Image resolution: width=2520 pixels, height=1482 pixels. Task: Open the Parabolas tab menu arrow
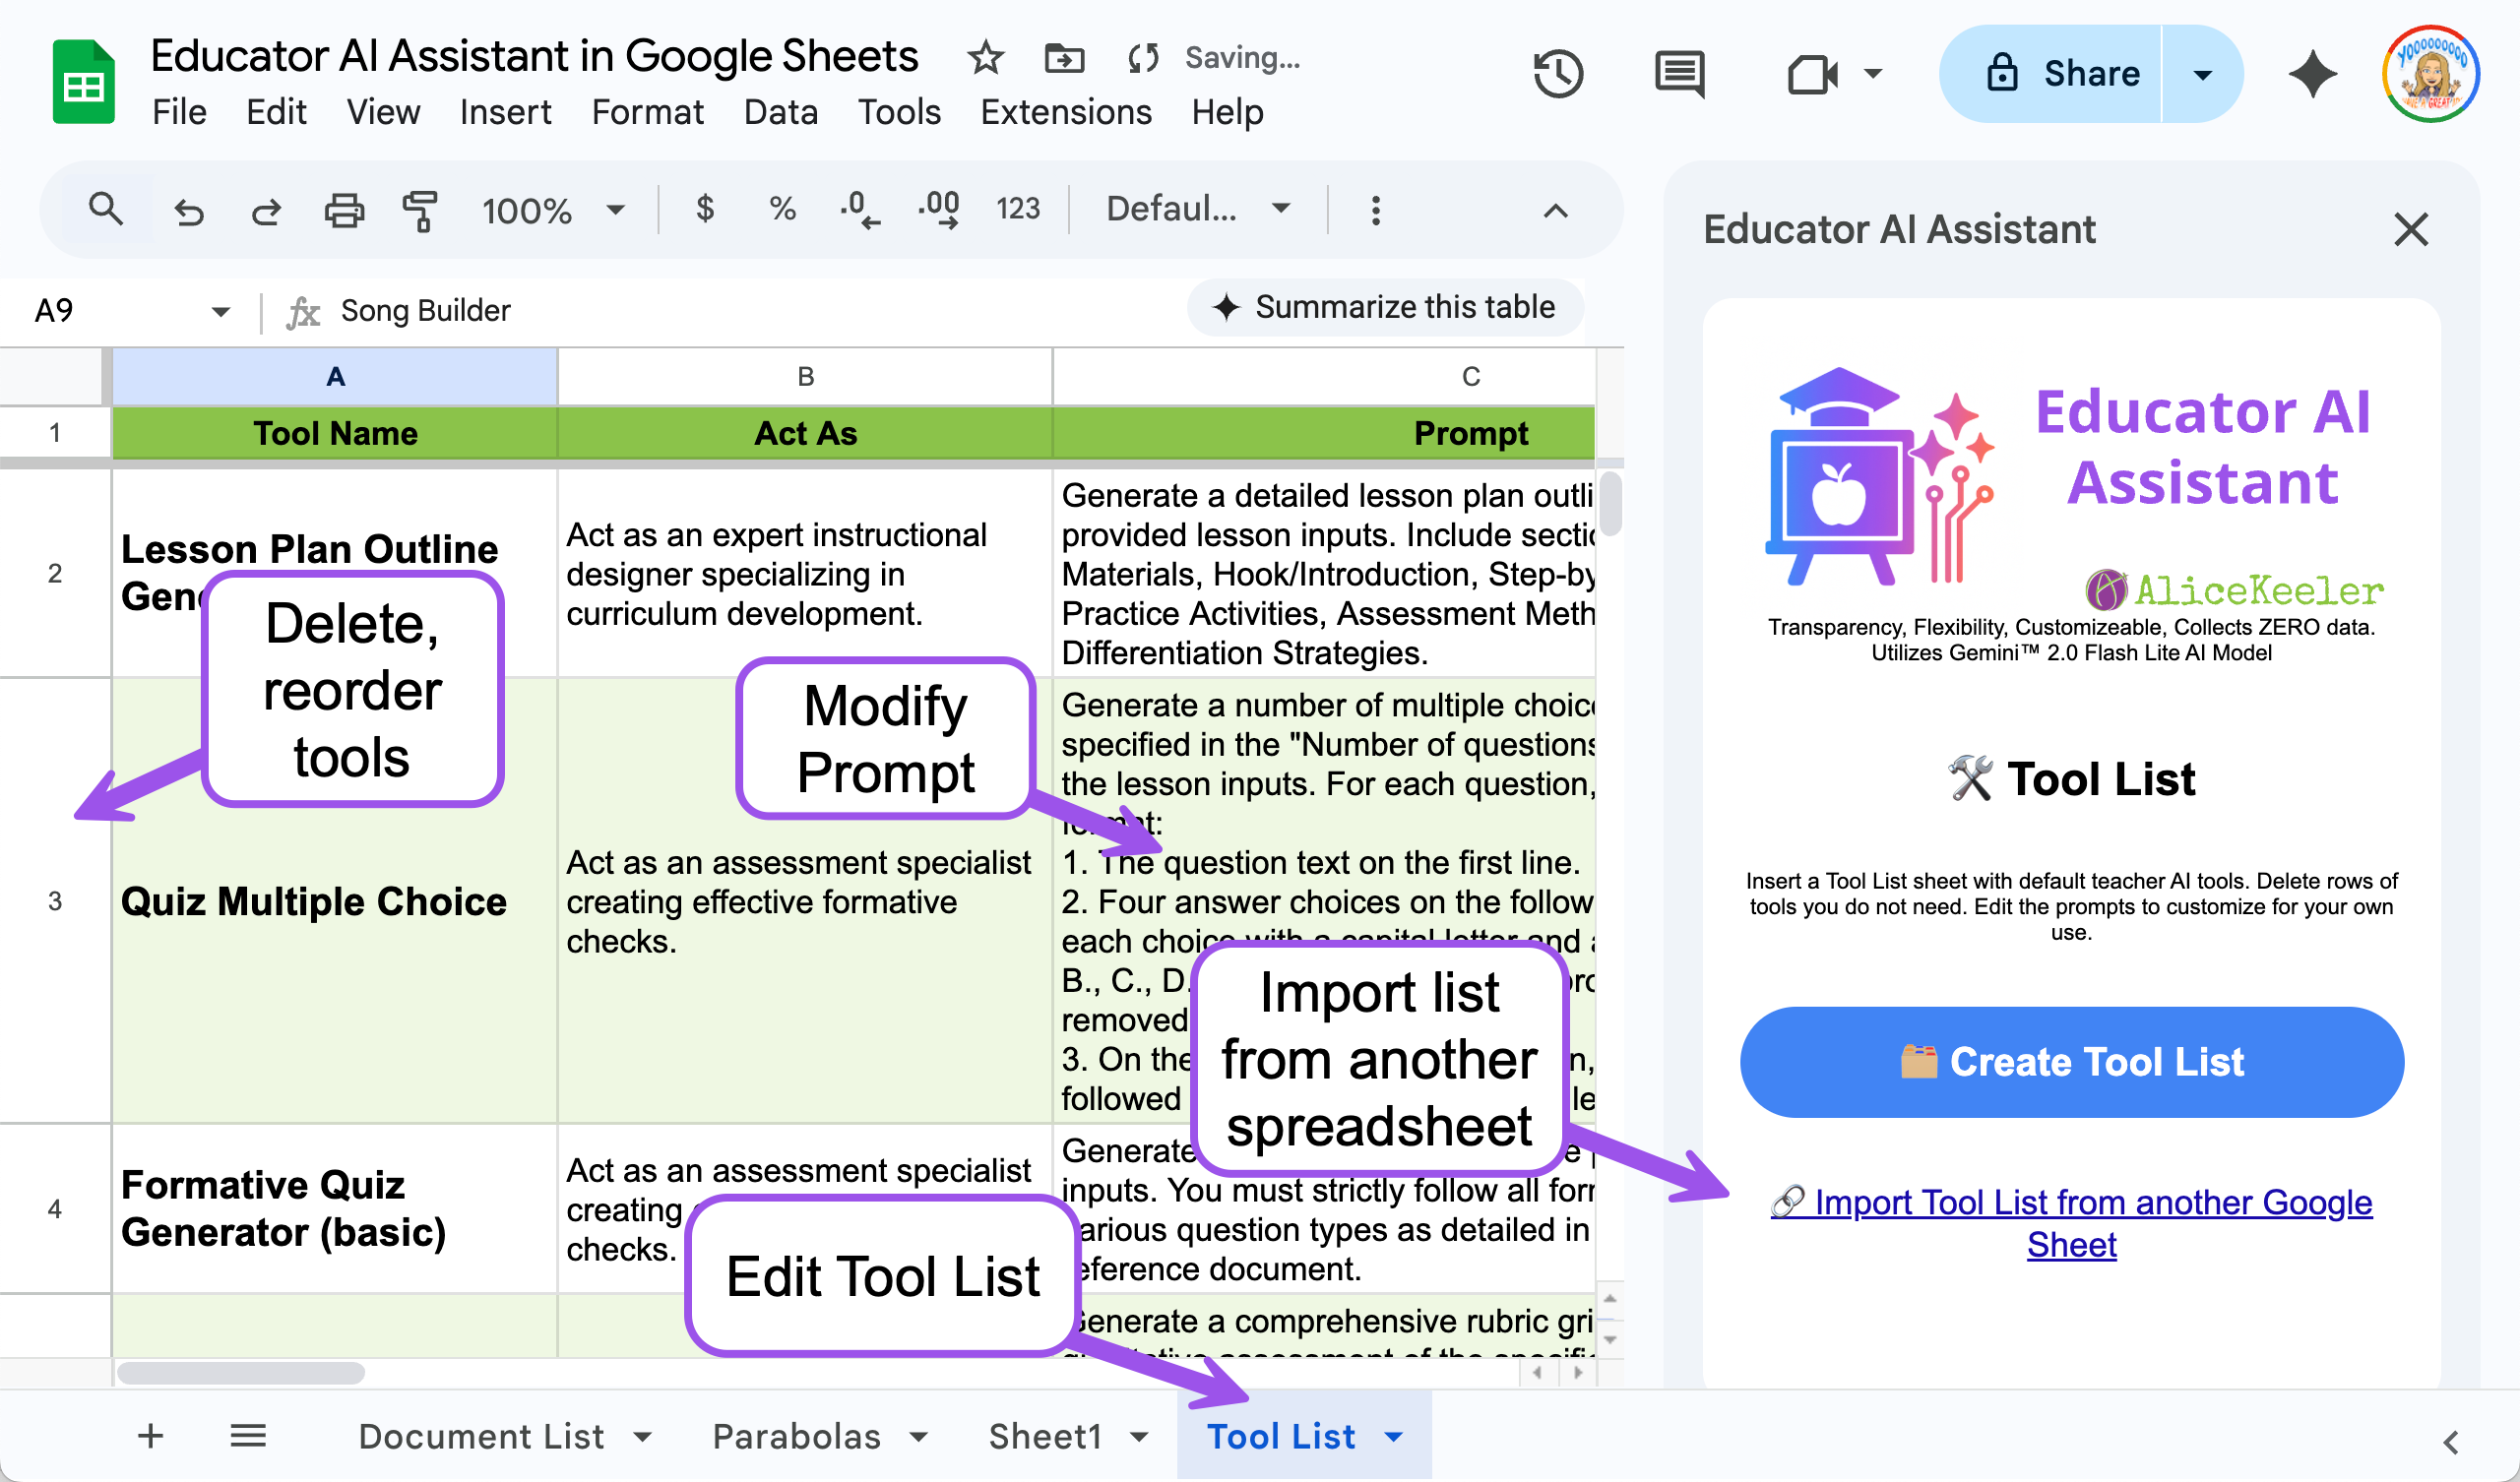919,1437
